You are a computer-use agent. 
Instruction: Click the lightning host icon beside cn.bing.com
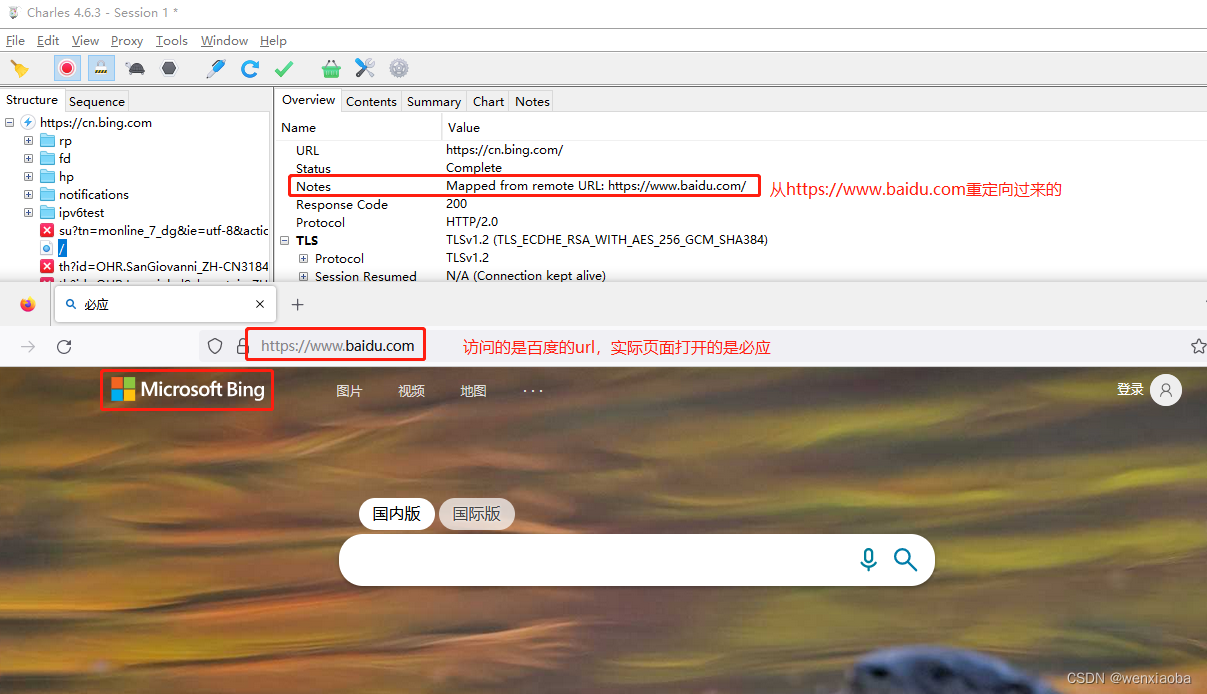point(28,123)
